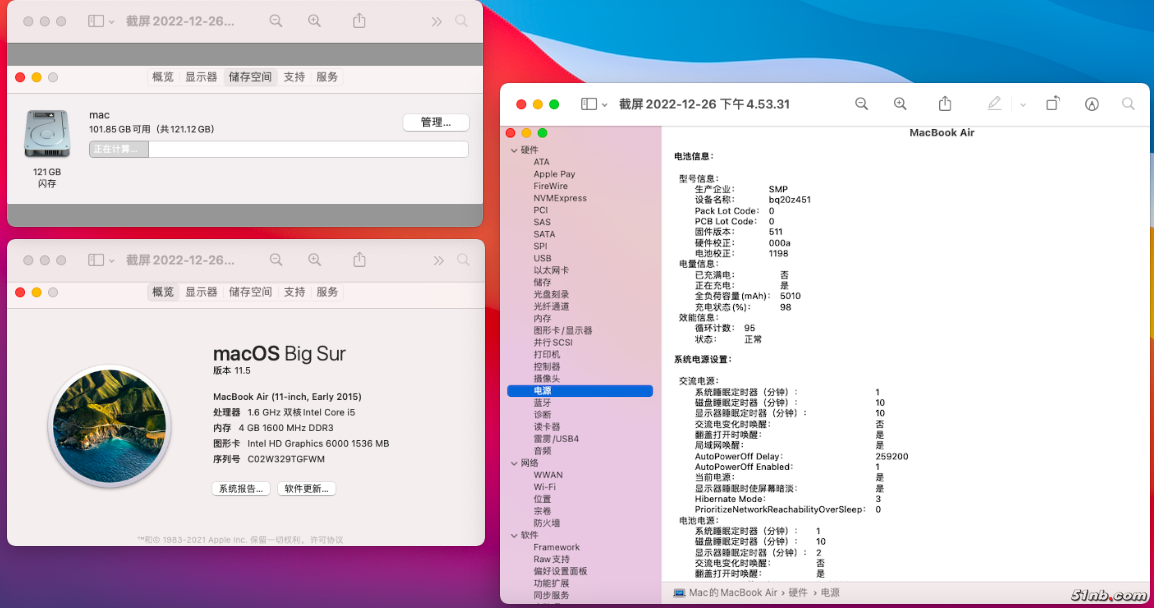Click the search icon in the MacBook Air window

[x=1128, y=104]
